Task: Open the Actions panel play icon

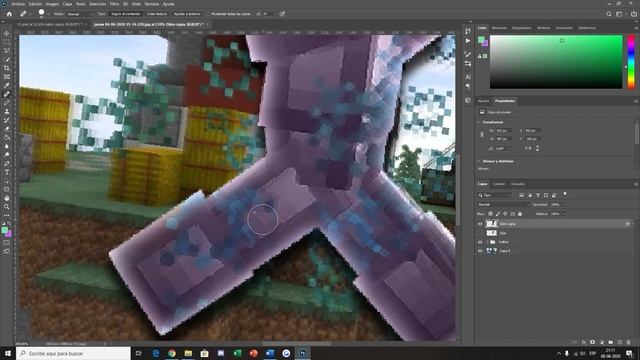Action: [x=468, y=41]
